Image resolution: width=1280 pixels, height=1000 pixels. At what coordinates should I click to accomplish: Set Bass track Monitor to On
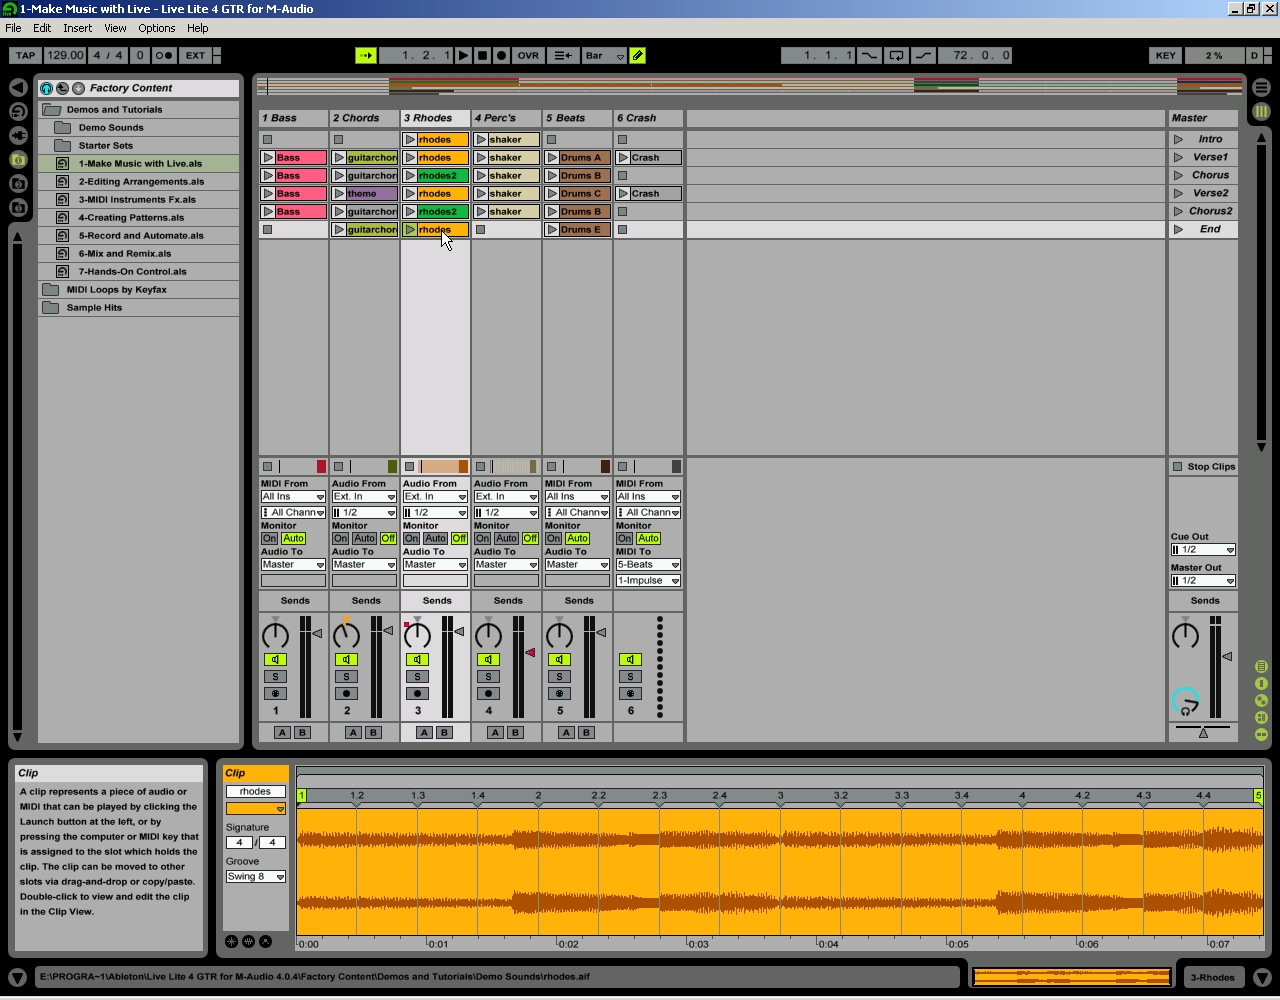click(269, 539)
